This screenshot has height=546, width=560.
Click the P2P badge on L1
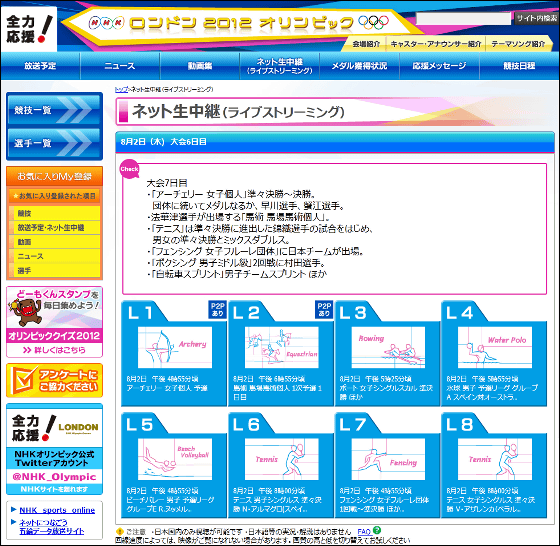(x=217, y=309)
